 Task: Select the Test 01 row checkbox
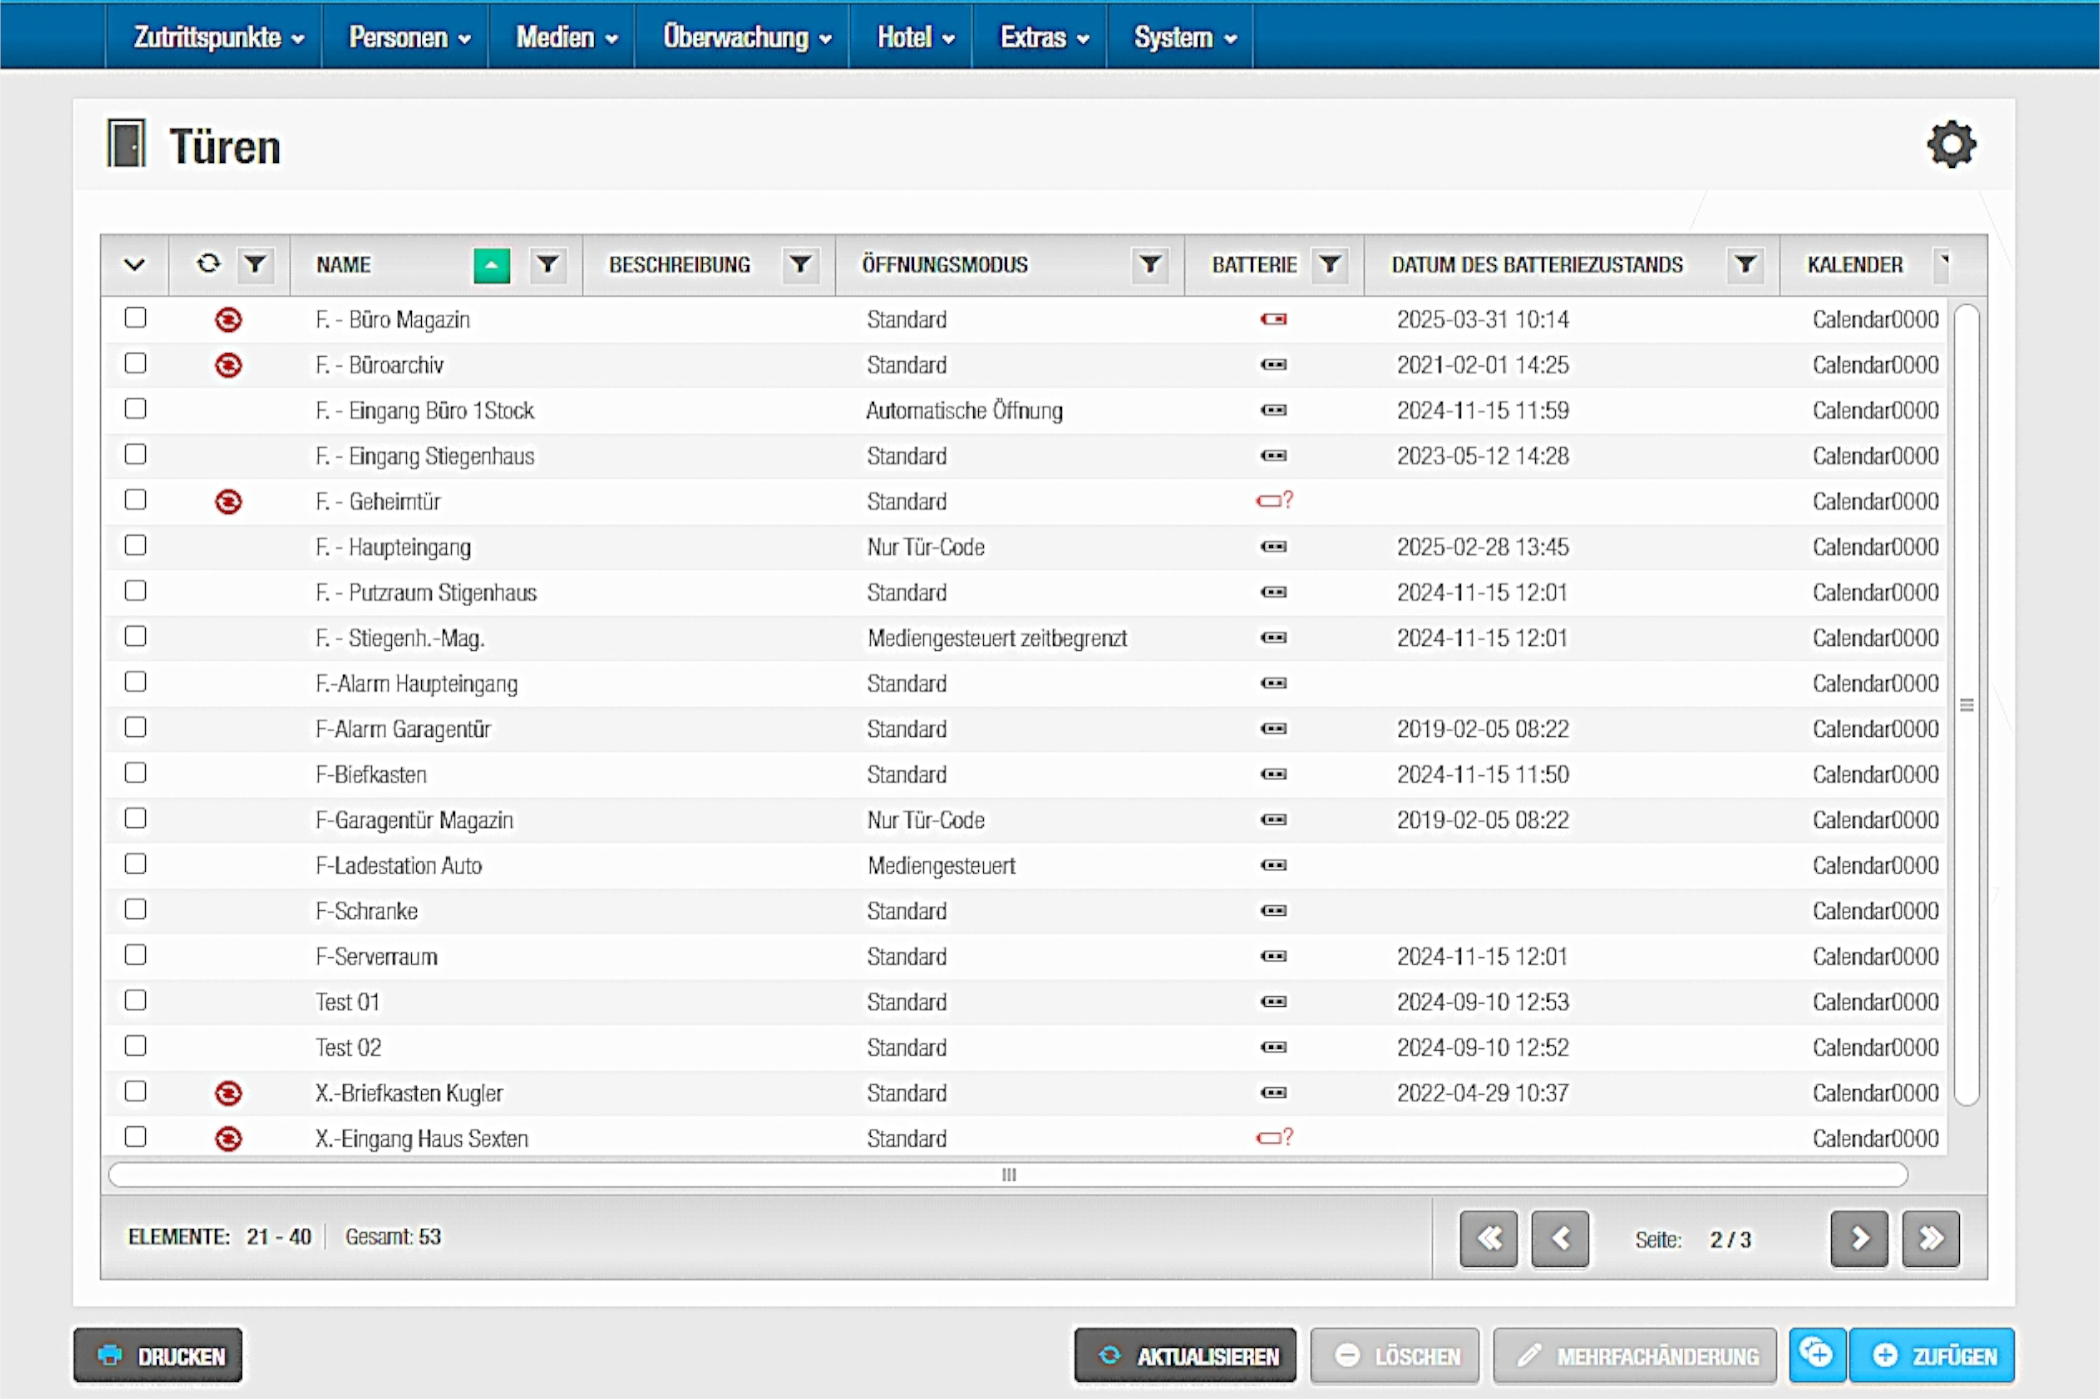(135, 1001)
